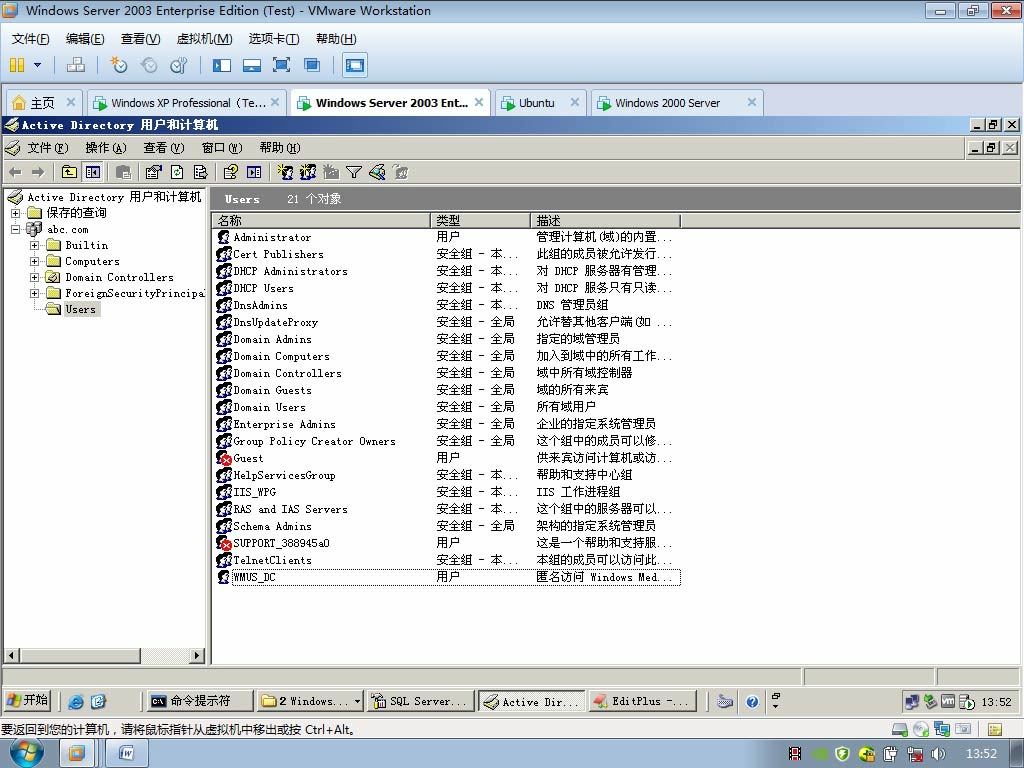1024x768 pixels.
Task: Click tree pane horizontal scrollbar right arrow
Action: [x=197, y=655]
